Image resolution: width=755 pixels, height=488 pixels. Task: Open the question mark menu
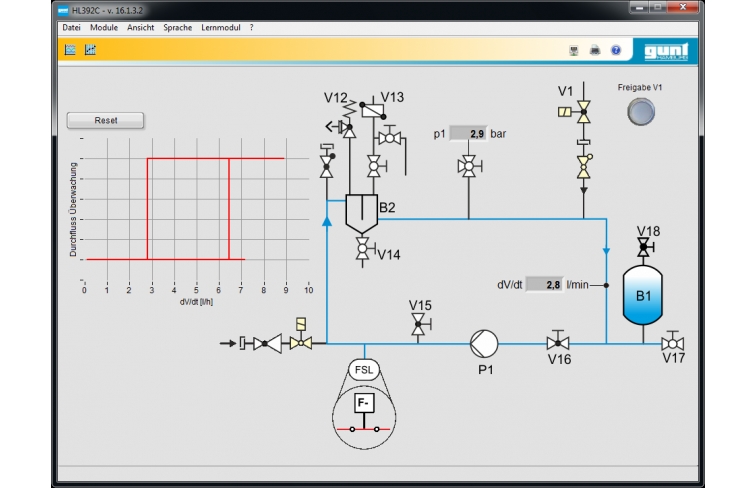251,27
